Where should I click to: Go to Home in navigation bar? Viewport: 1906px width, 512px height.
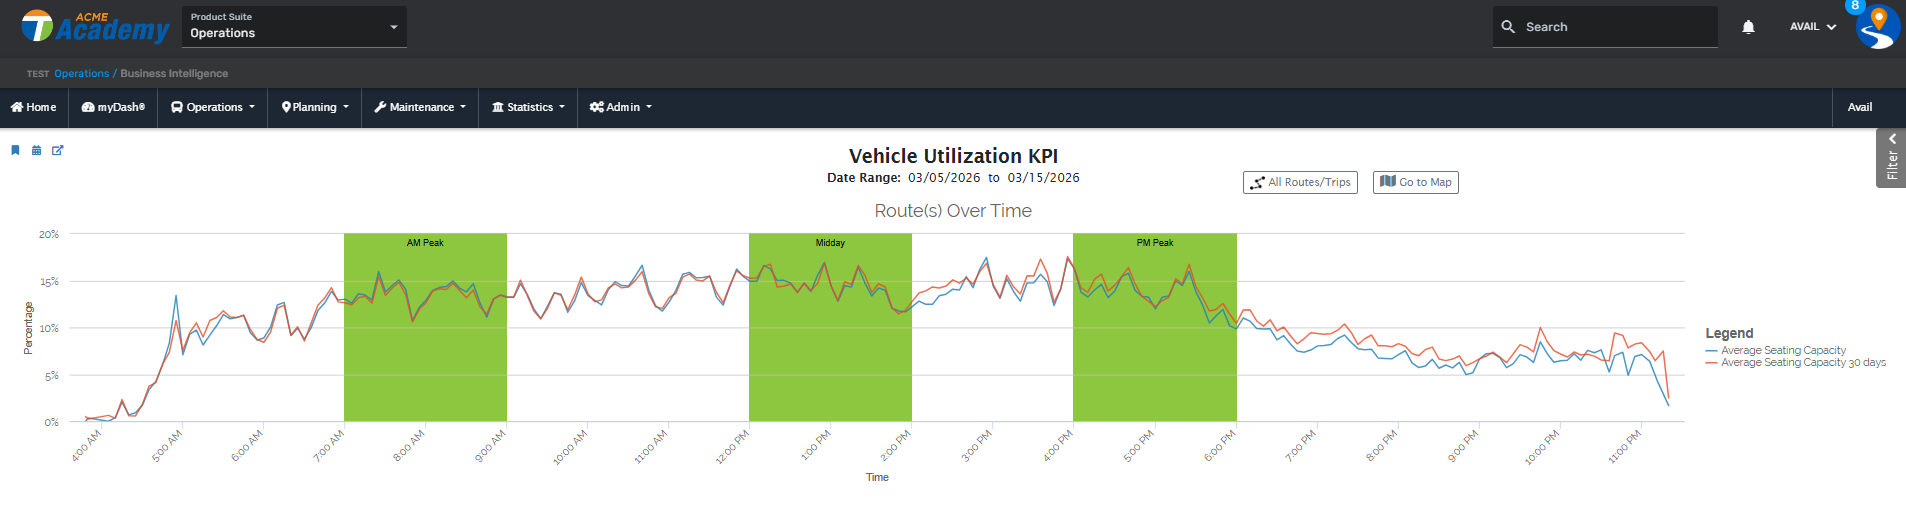click(x=34, y=107)
